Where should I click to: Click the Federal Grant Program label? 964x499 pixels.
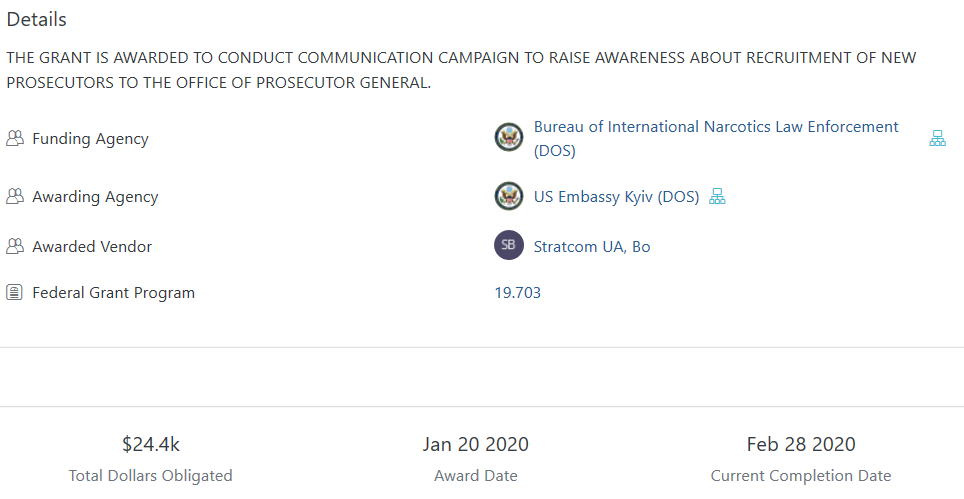pyautogui.click(x=113, y=293)
